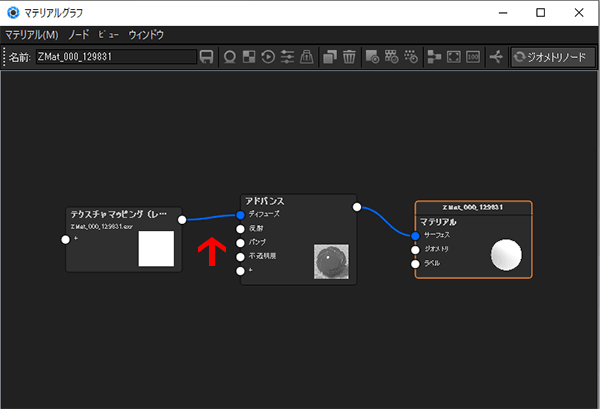Screen dimensions: 600x409
Task: Click the name field containing ZMat_000_129831
Action: 115,57
